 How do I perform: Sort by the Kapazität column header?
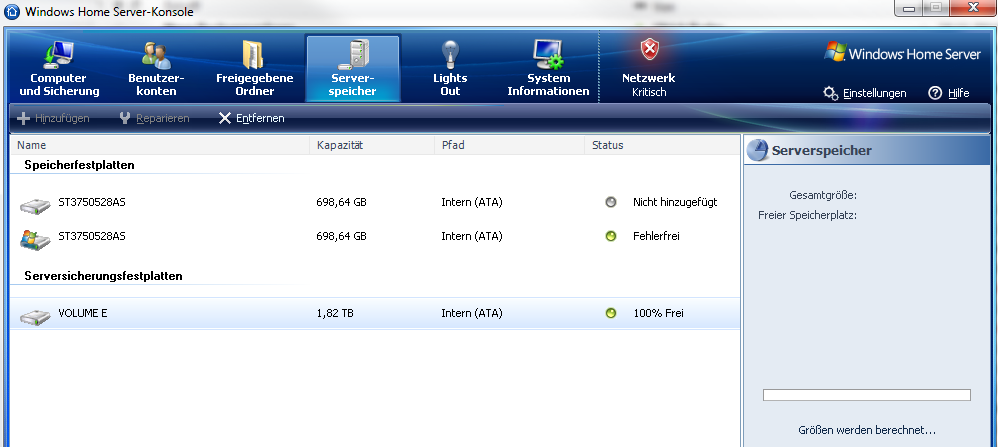[372, 145]
